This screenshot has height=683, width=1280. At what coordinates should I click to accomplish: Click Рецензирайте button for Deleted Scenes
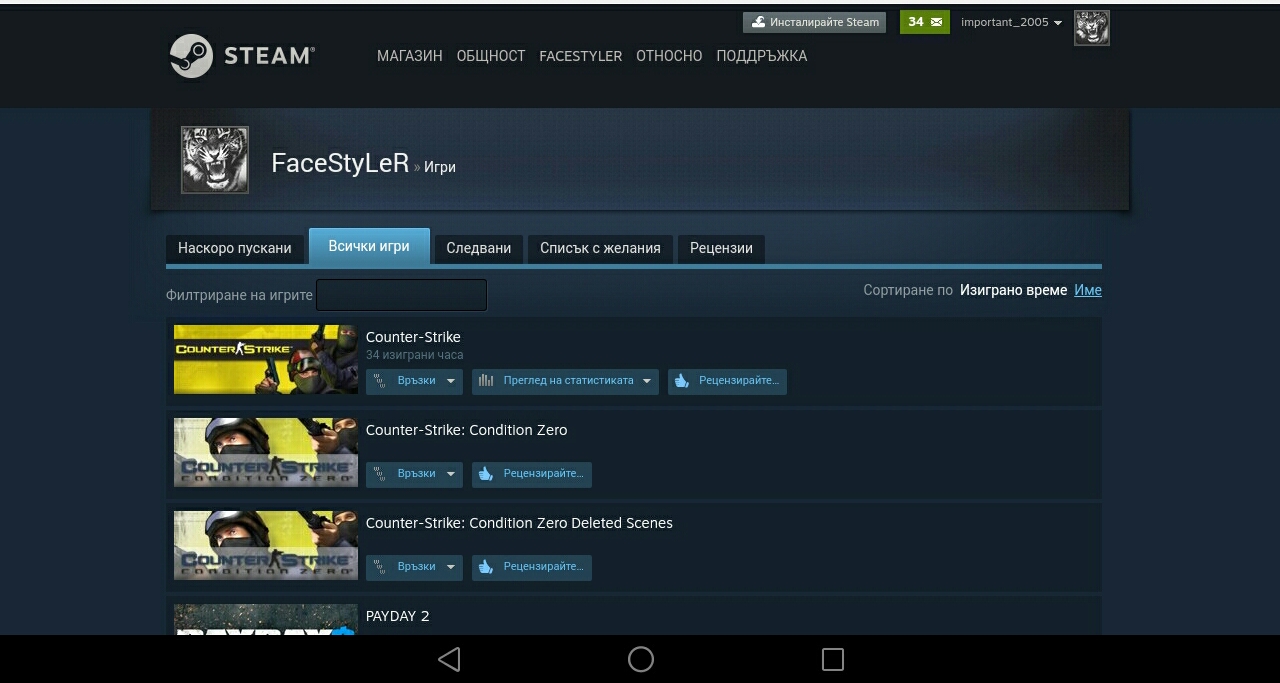pos(532,567)
